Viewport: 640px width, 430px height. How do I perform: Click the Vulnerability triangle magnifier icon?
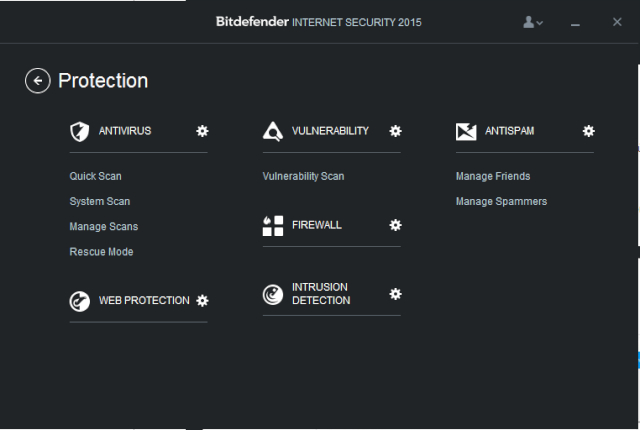(273, 131)
